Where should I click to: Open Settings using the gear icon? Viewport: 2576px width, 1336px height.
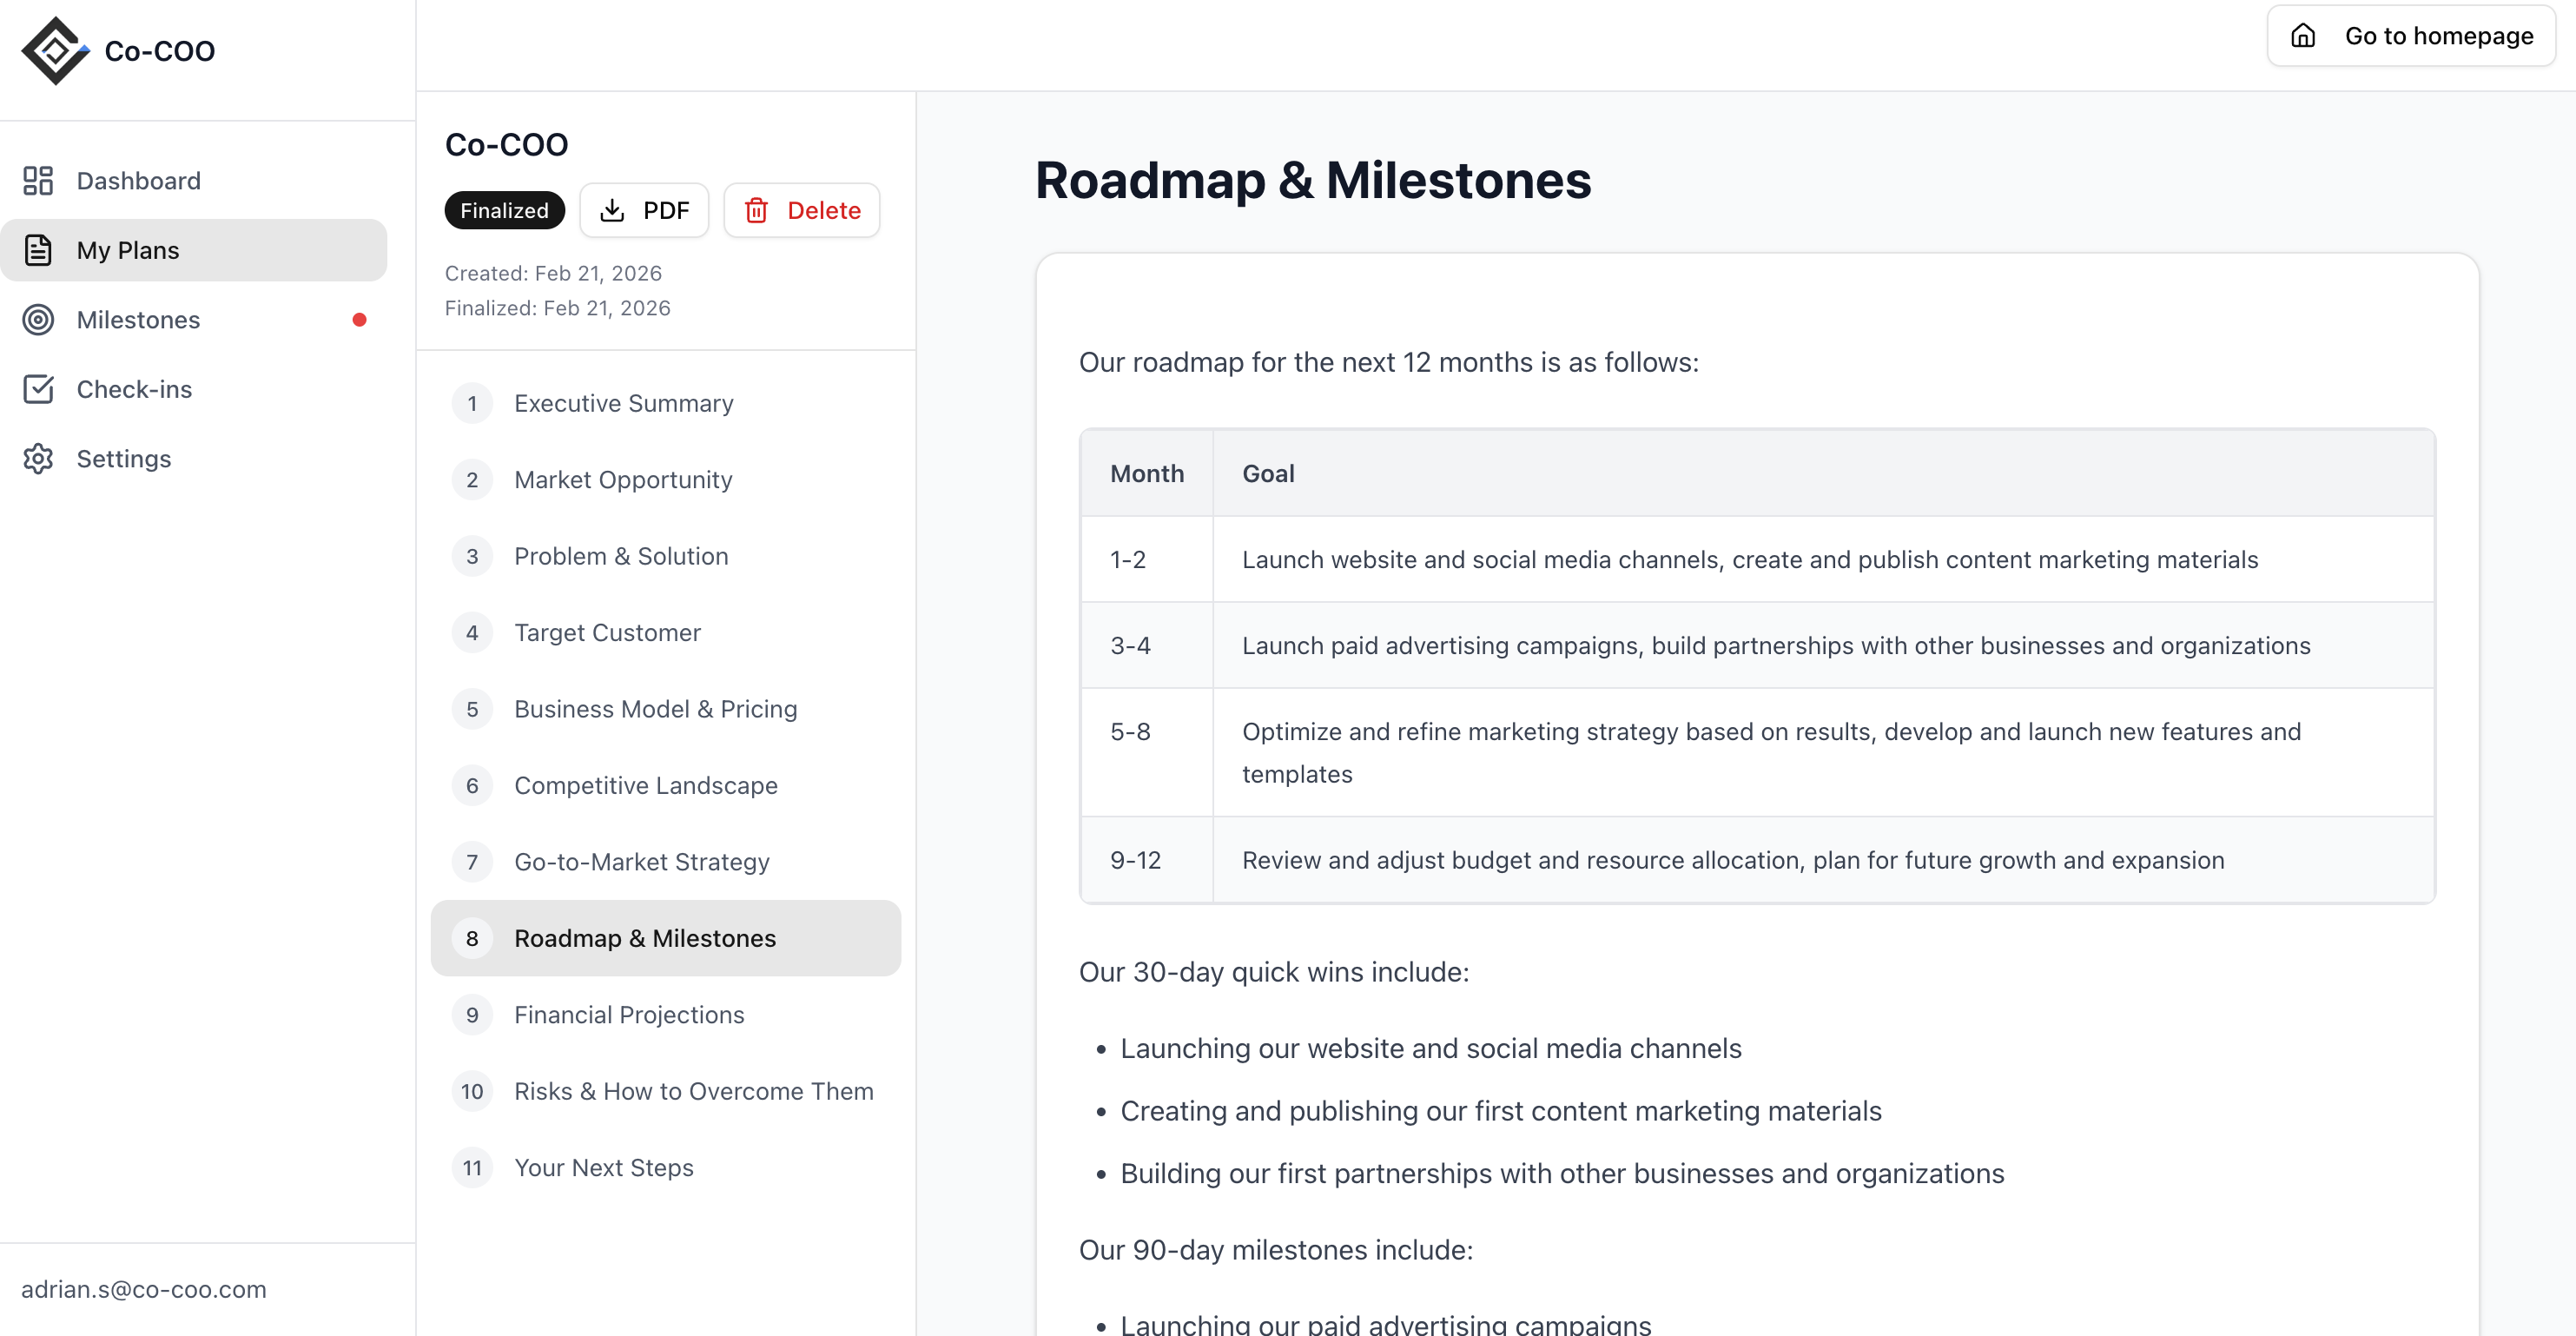(38, 458)
